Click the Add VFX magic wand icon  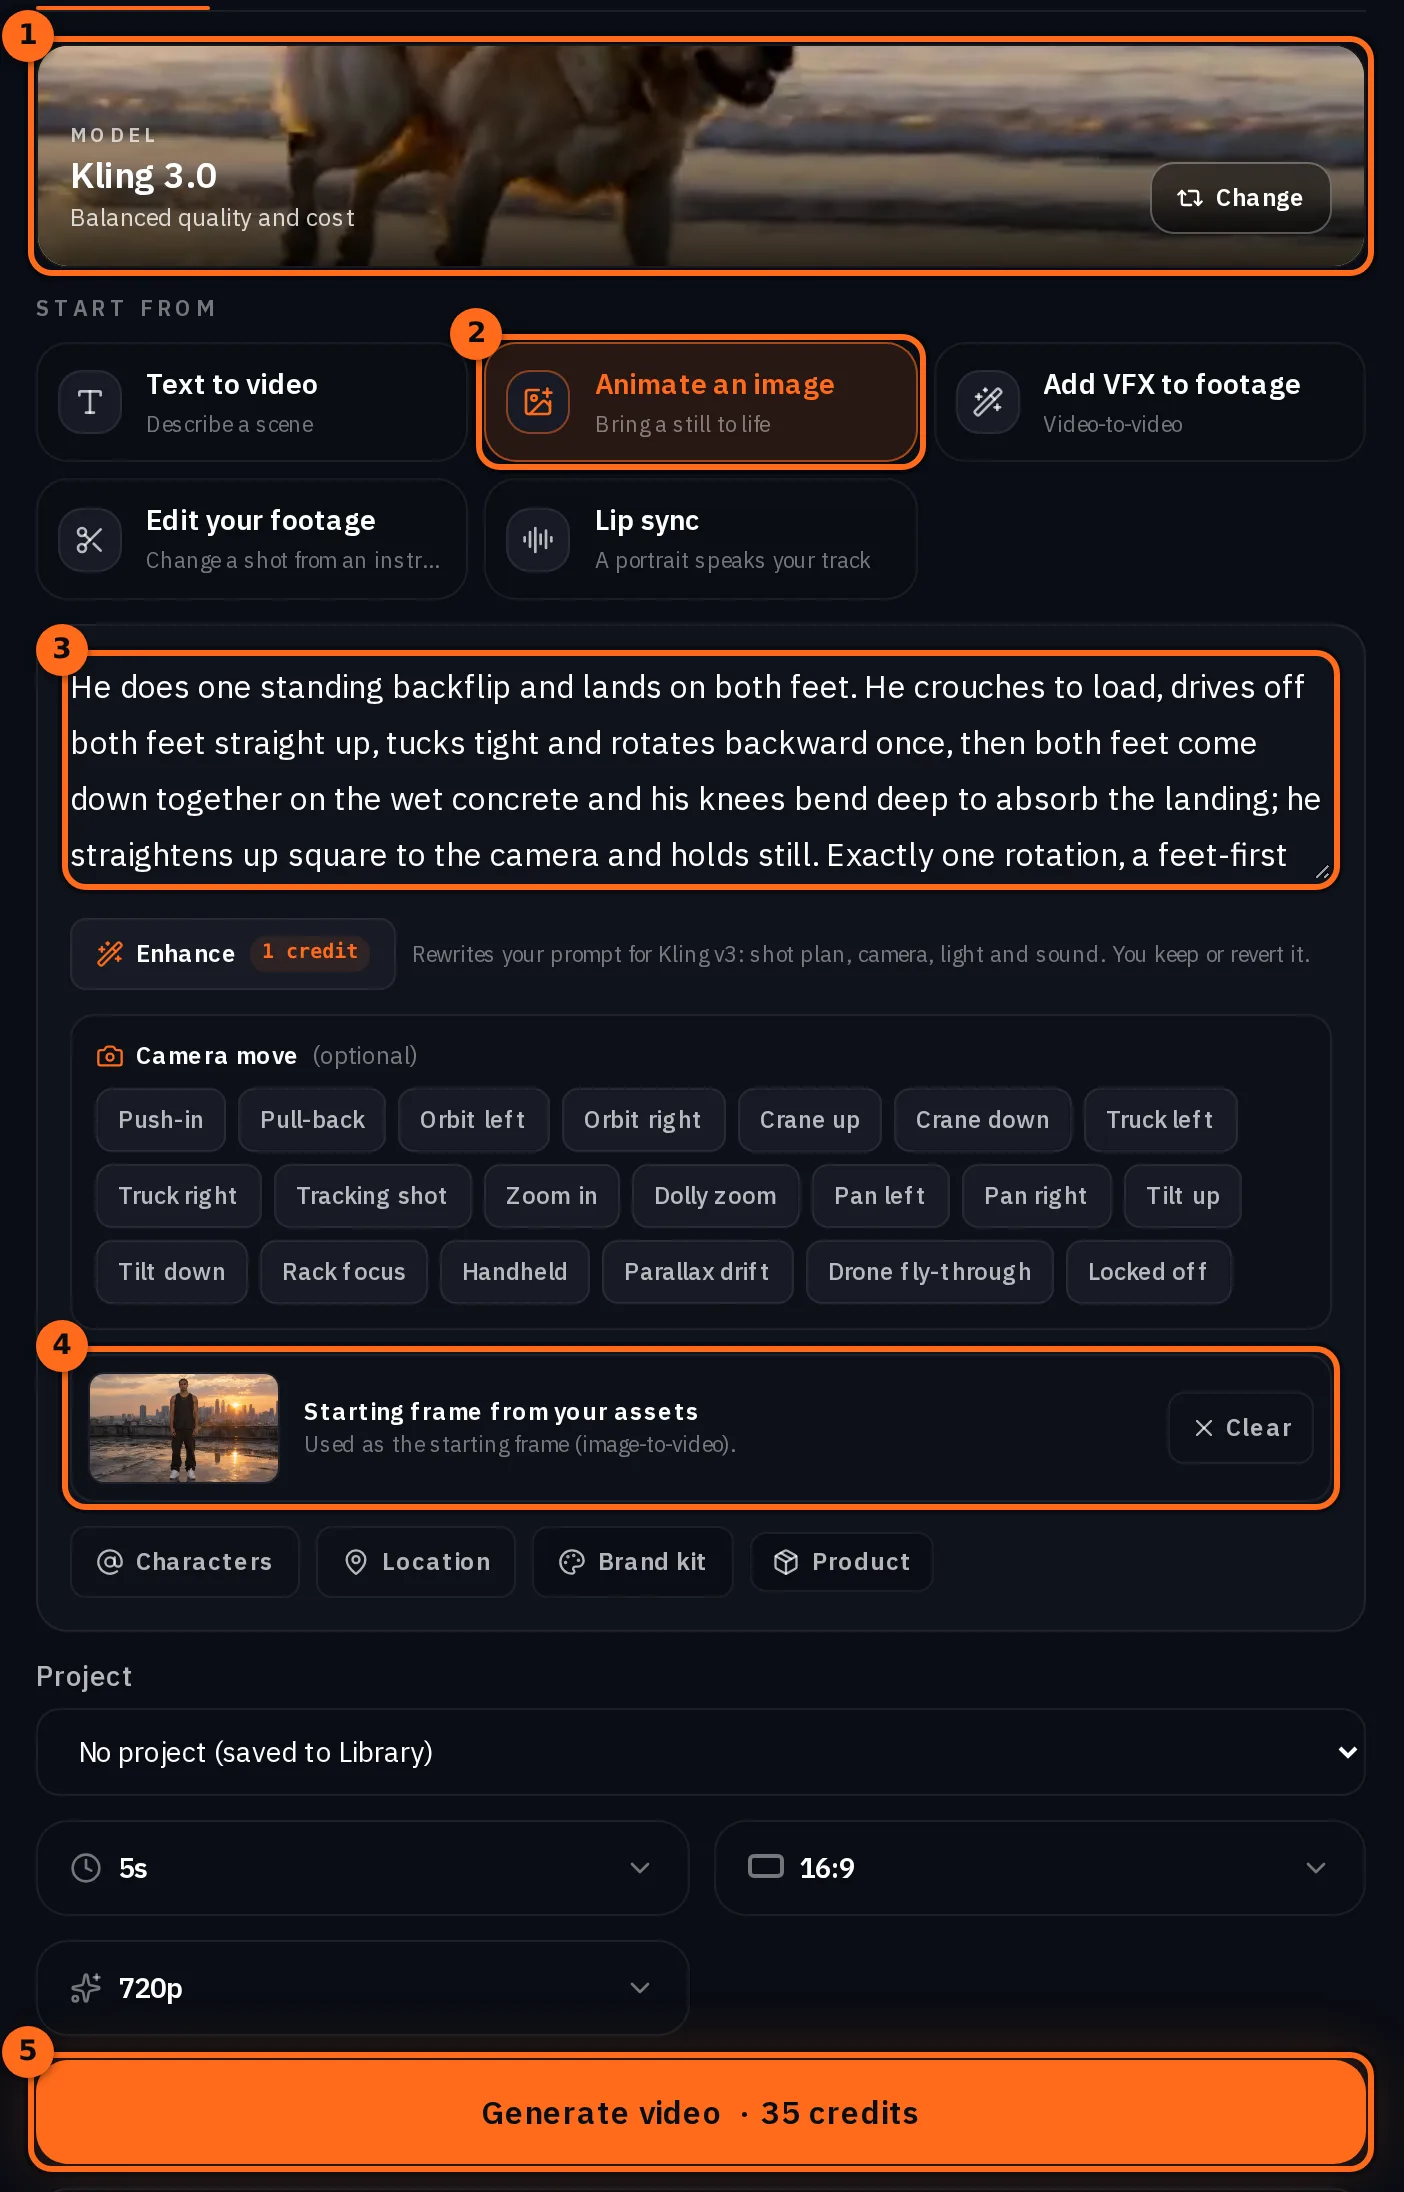coord(988,402)
